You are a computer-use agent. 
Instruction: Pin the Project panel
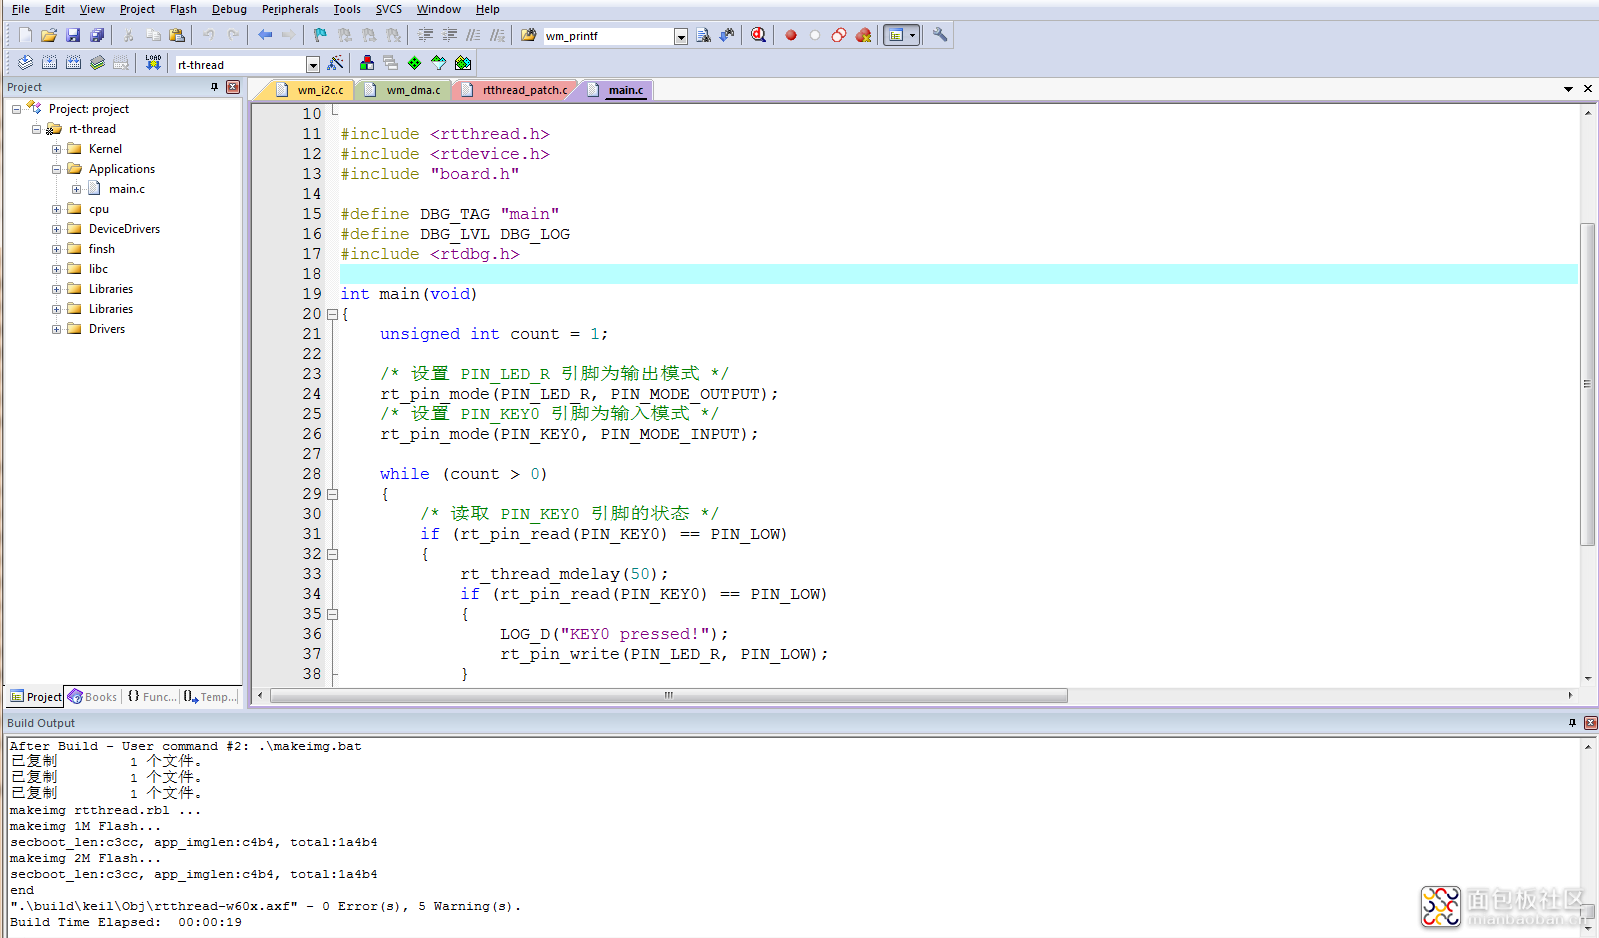point(214,87)
